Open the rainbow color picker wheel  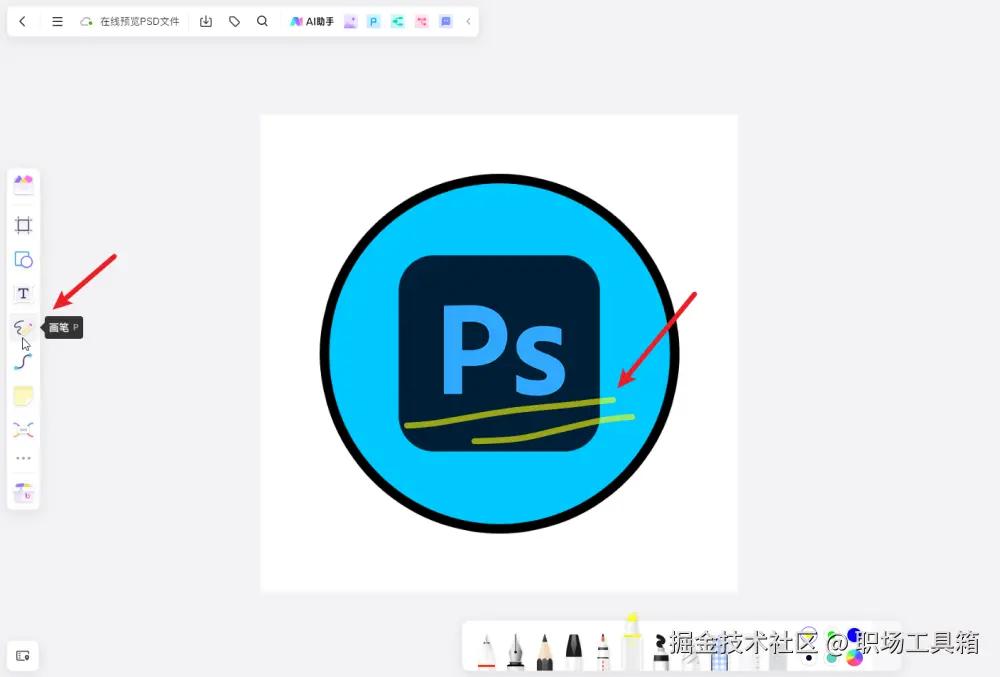[854, 657]
